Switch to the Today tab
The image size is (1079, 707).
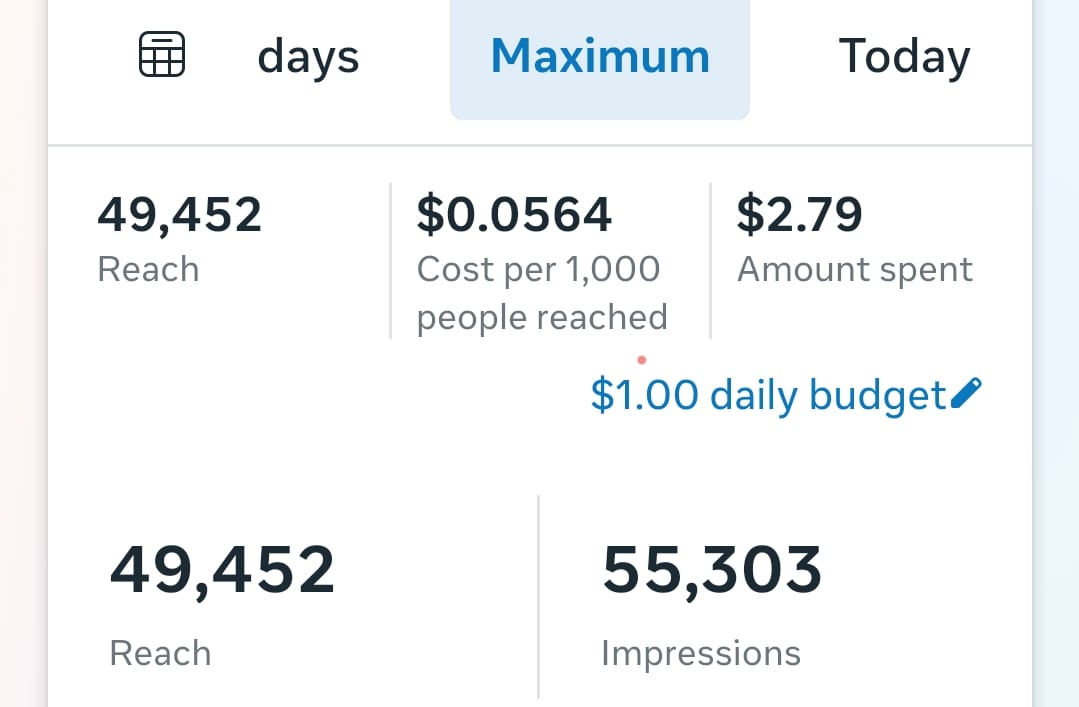click(x=904, y=57)
